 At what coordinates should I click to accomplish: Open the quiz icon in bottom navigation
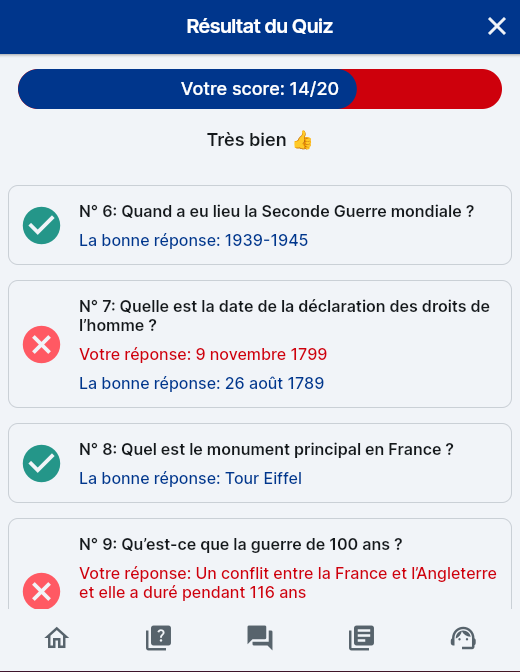tap(159, 638)
